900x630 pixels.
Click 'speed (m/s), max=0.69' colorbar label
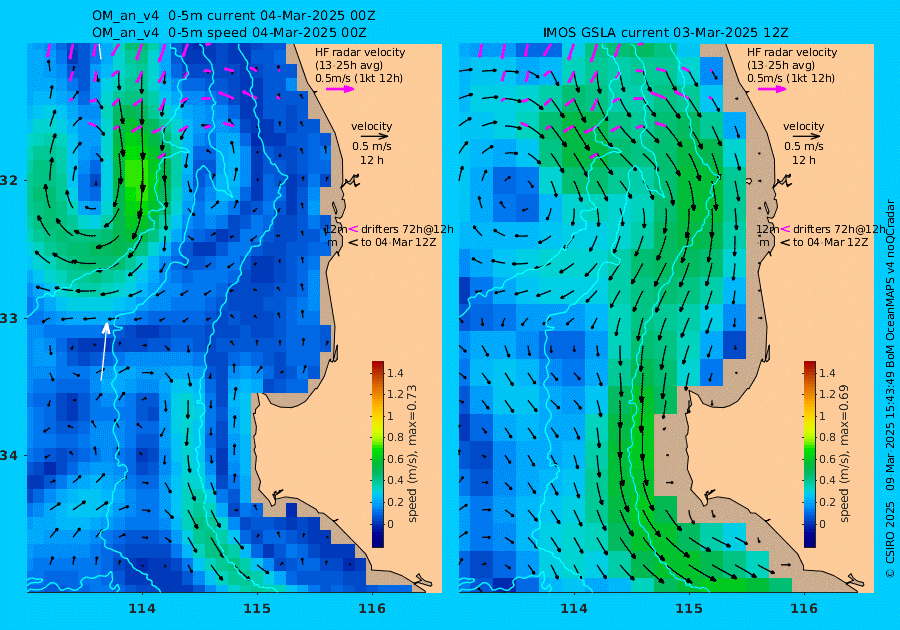click(844, 453)
